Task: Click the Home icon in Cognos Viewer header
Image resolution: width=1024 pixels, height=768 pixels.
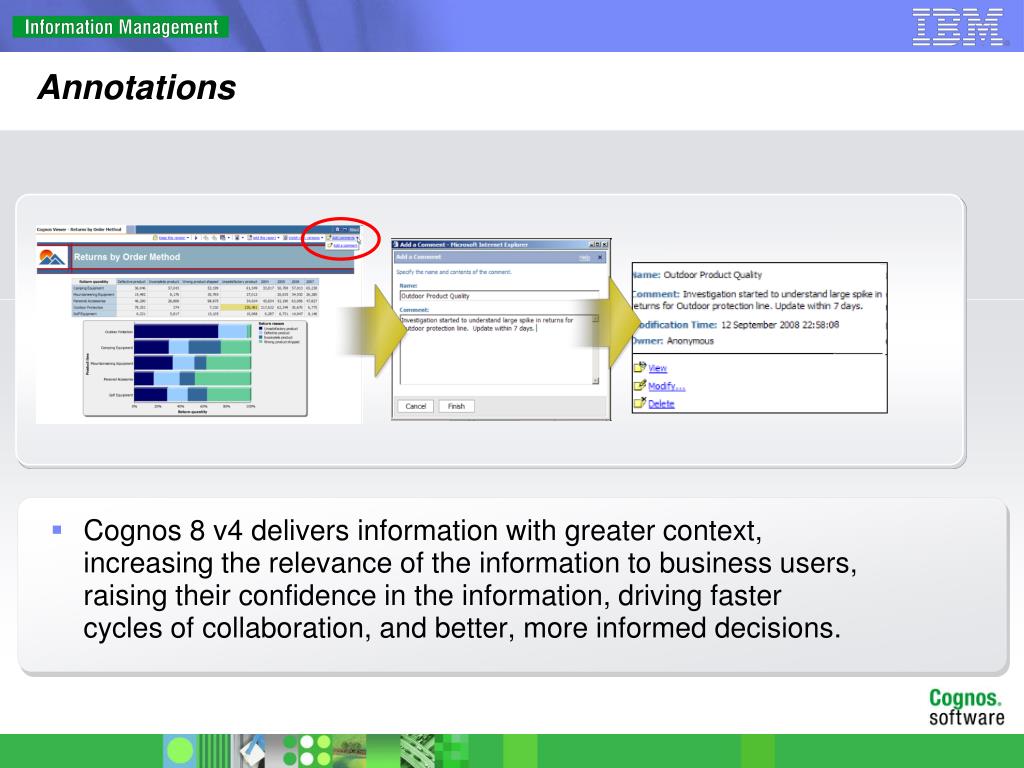Action: (338, 229)
